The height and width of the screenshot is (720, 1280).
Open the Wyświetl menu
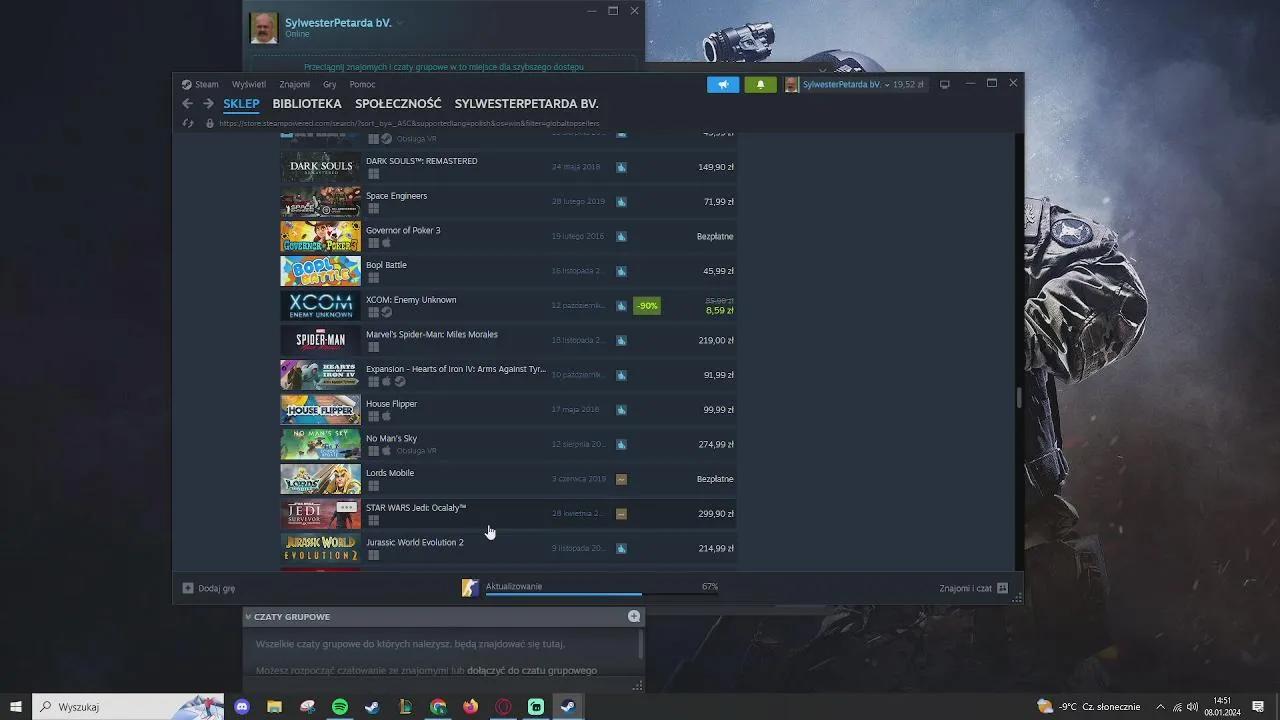pos(249,85)
